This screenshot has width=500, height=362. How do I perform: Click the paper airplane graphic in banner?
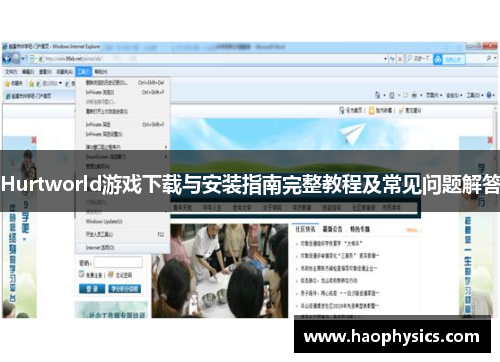pos(352,133)
